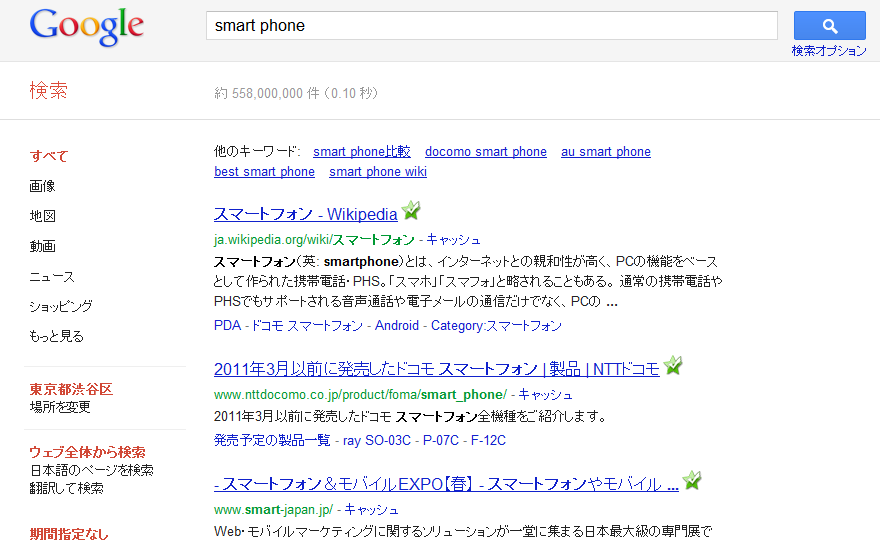Screen dimensions: 880x540
Task: Click the blue magnifier search button
Action: pyautogui.click(x=829, y=26)
